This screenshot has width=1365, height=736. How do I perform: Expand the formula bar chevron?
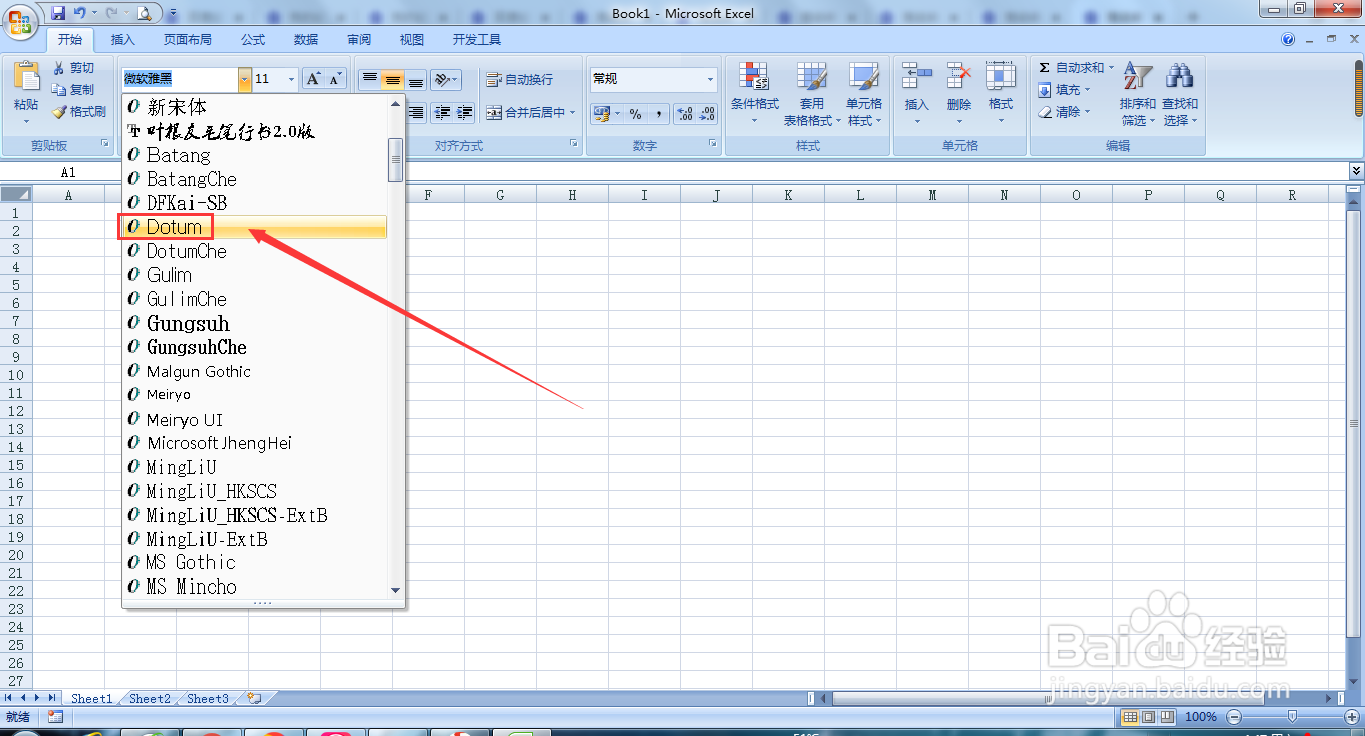click(x=1356, y=172)
